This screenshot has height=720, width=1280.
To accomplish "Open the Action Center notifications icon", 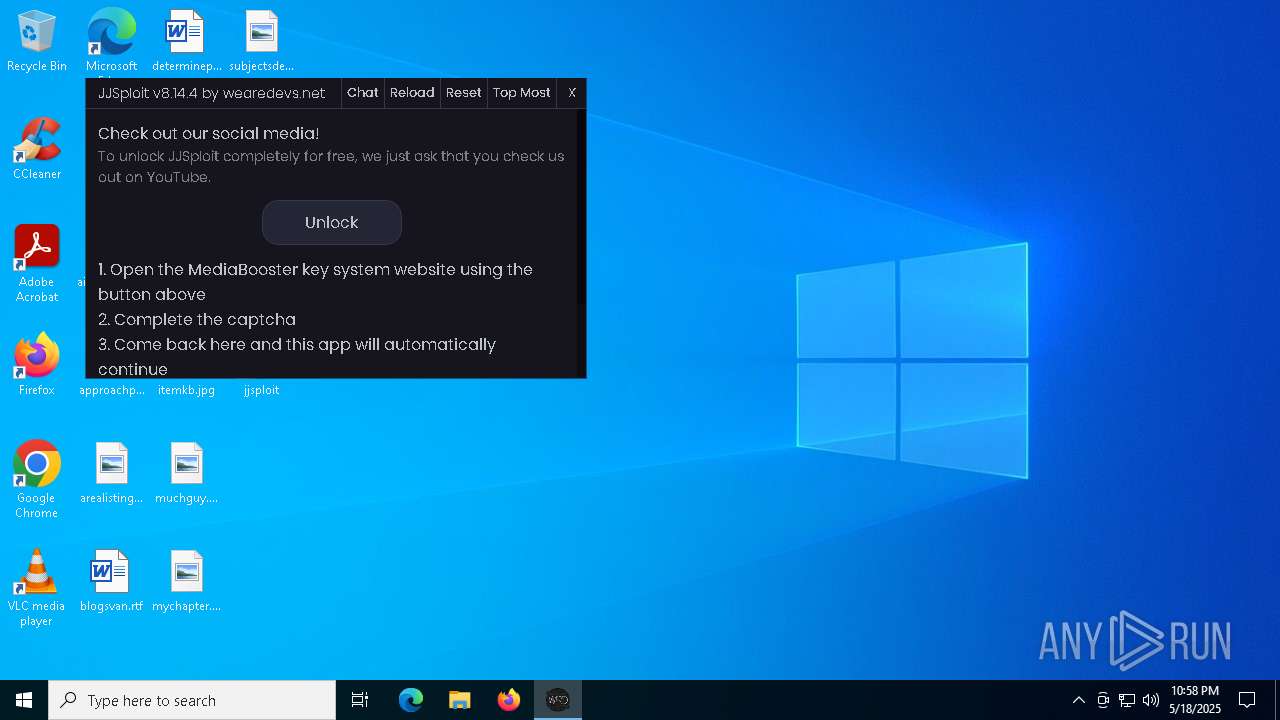I will 1247,700.
